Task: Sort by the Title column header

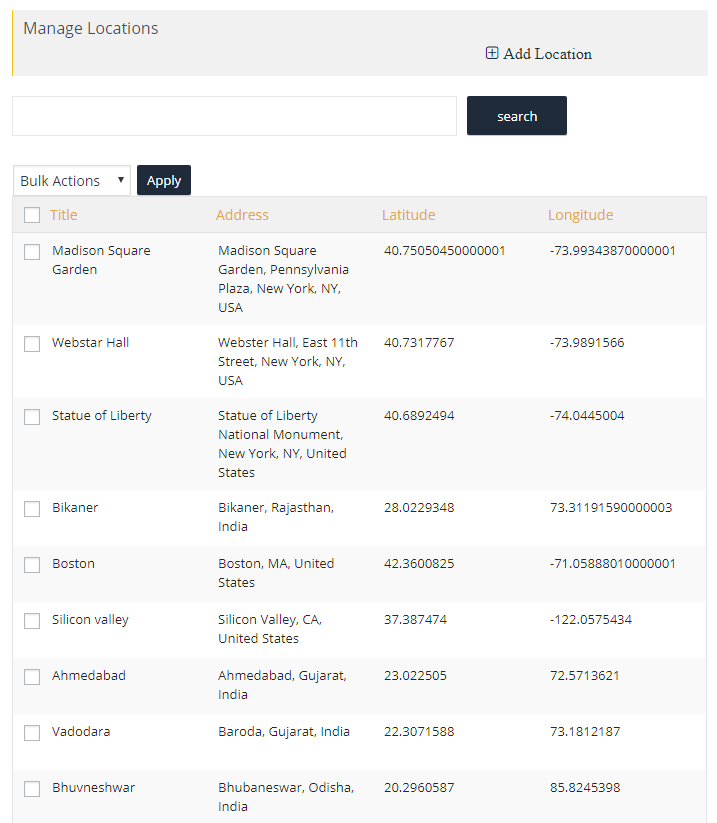Action: pyautogui.click(x=64, y=215)
